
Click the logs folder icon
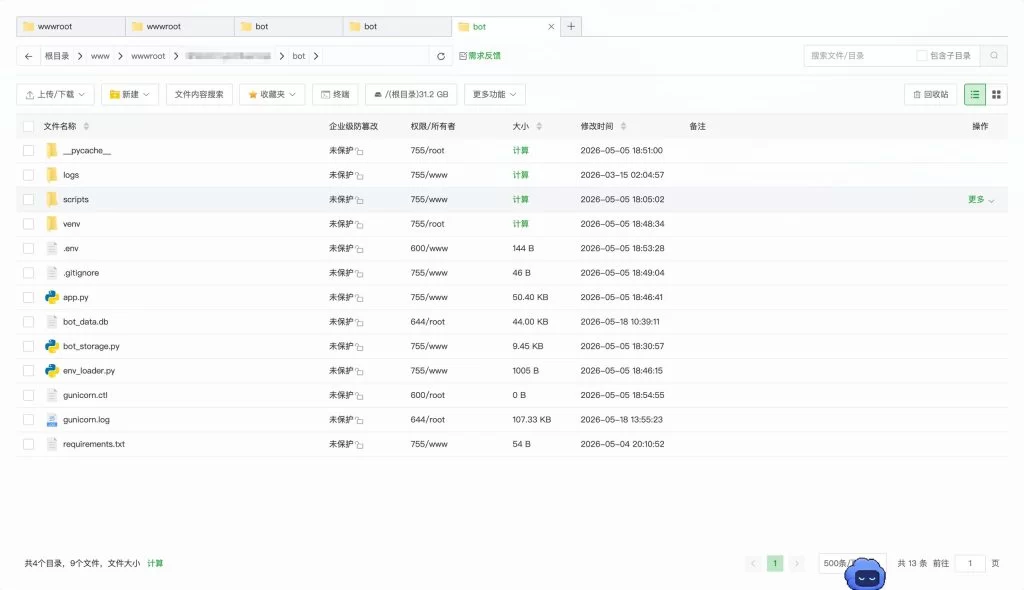pyautogui.click(x=52, y=175)
